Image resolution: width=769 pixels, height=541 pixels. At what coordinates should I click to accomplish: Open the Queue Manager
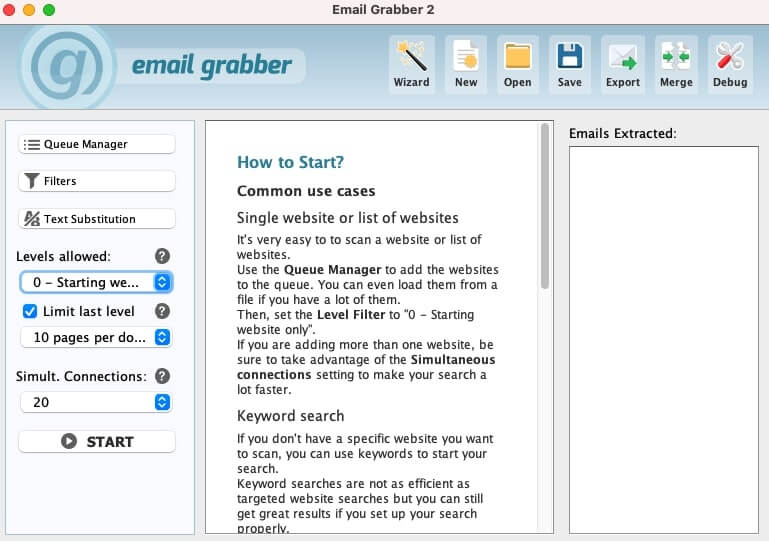point(97,144)
